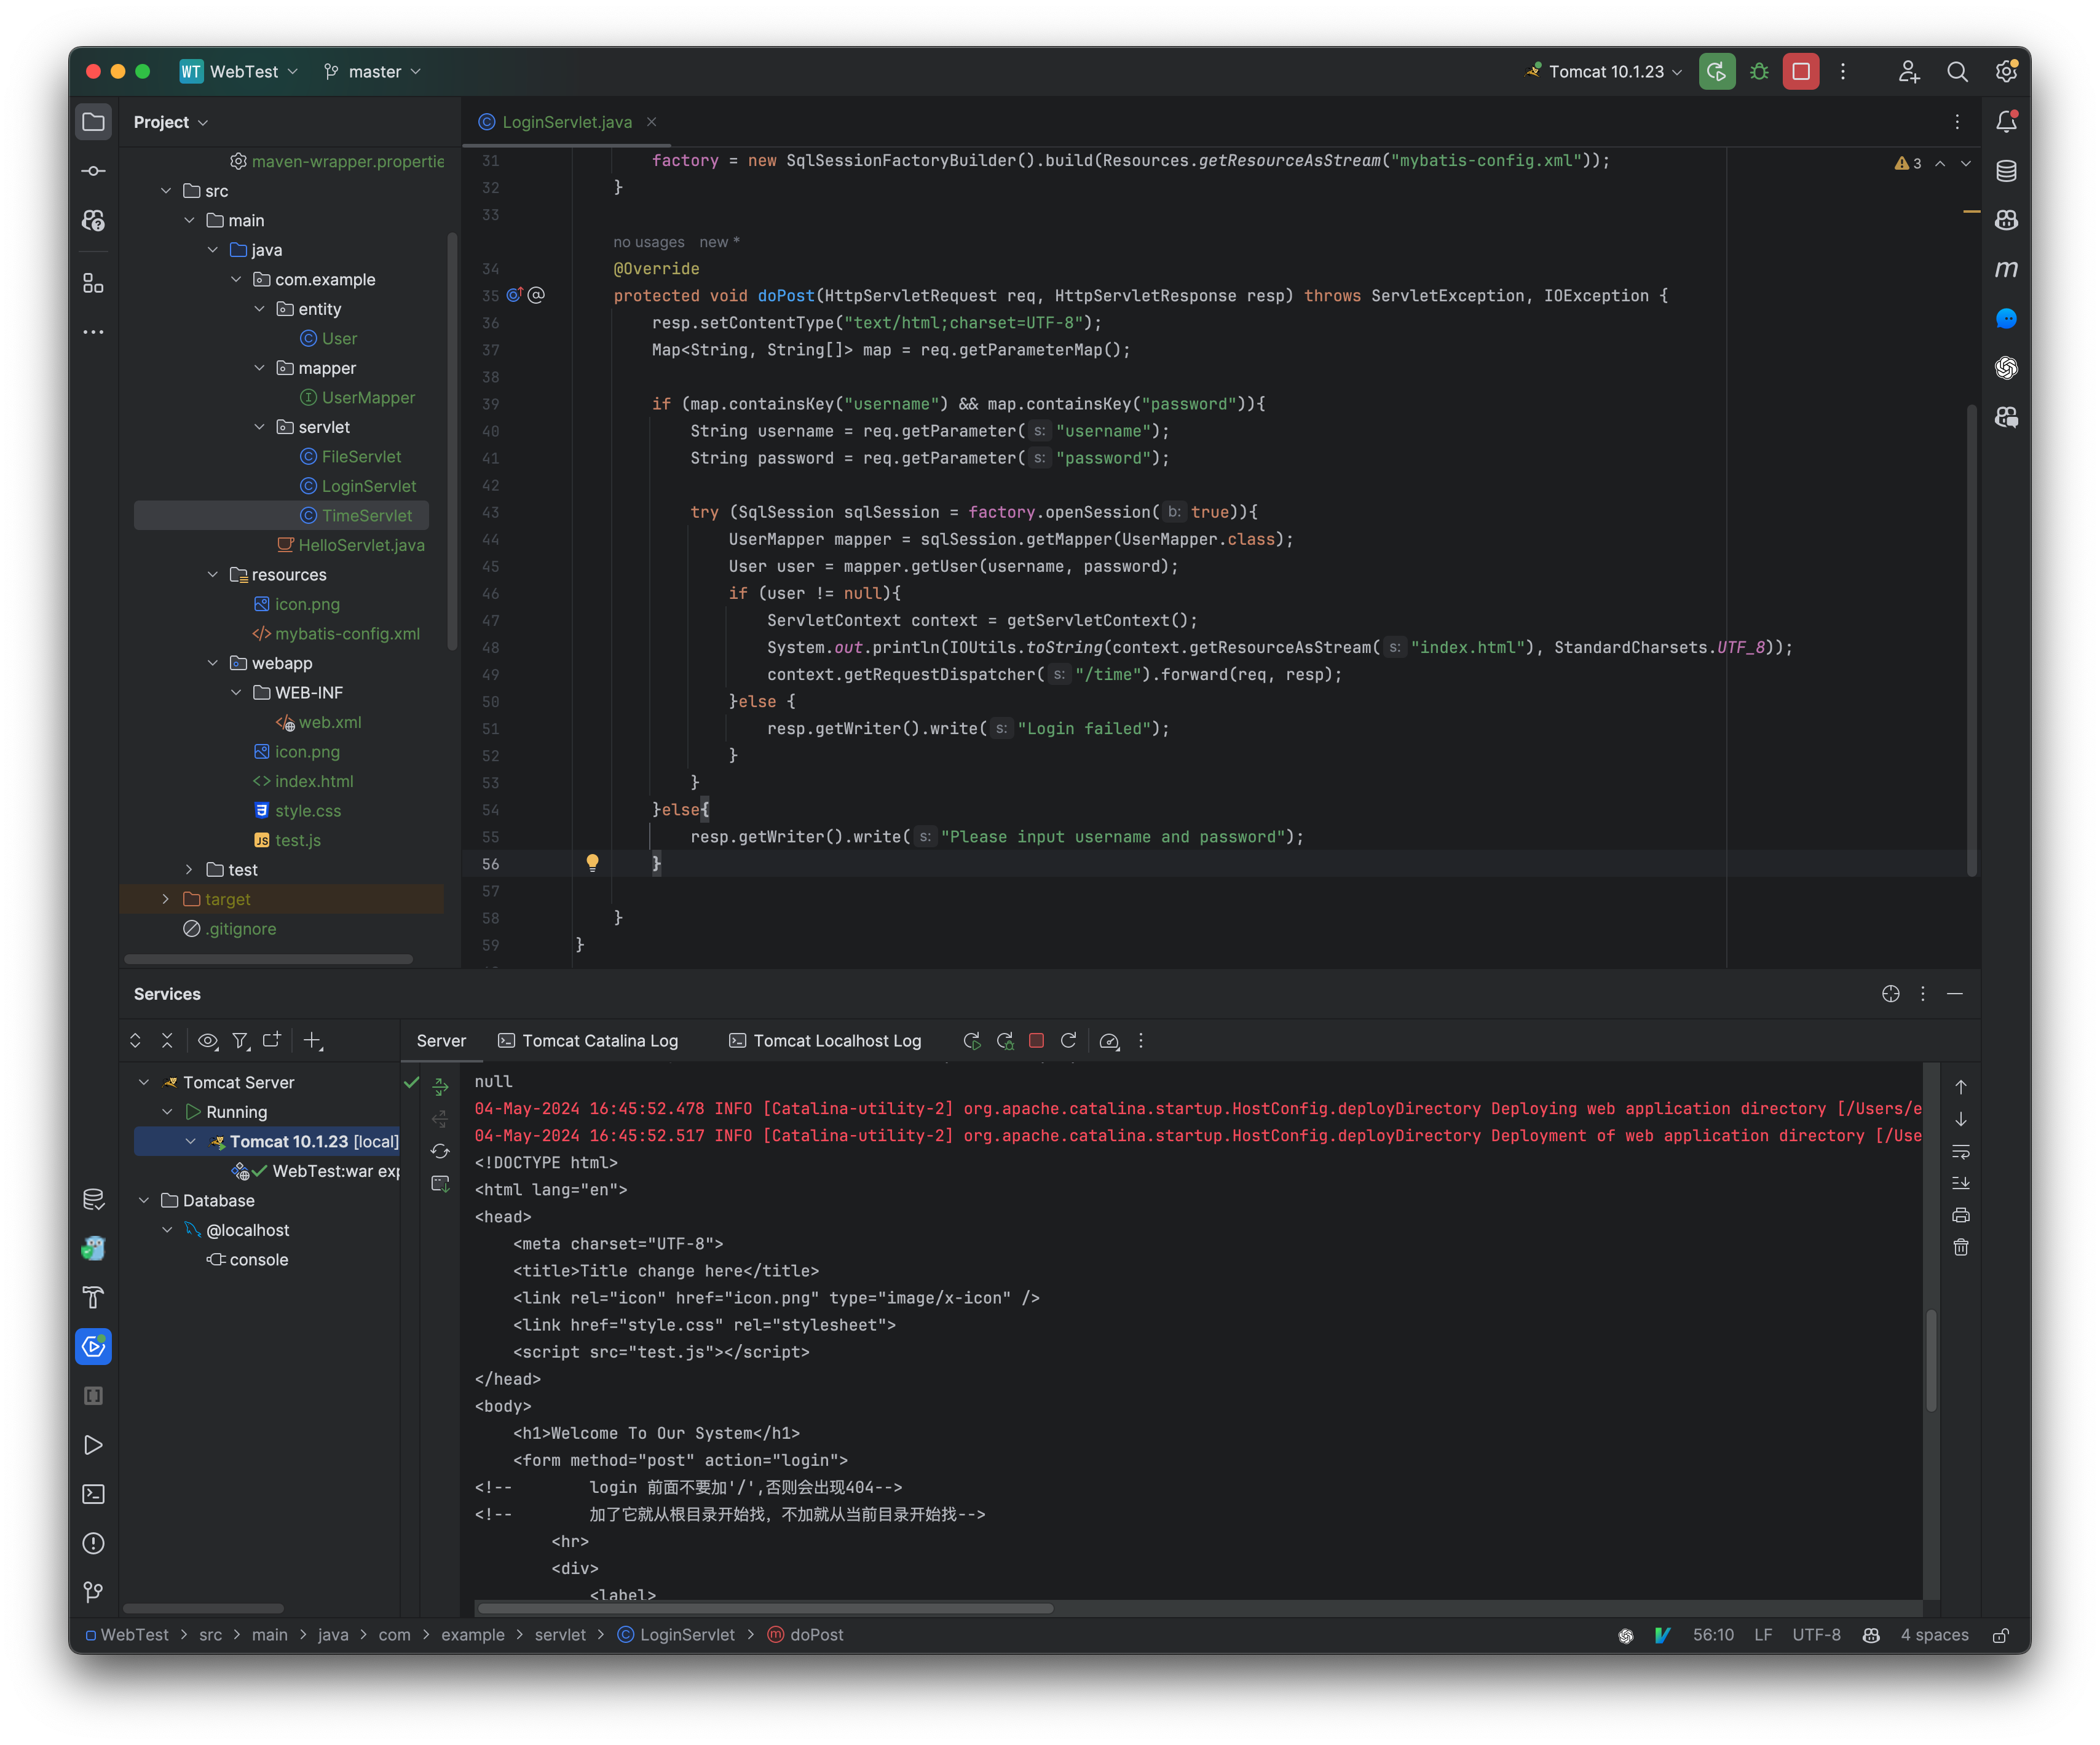Viewport: 2100px width, 1745px height.
Task: Click the UTF-8 encoding label in status bar
Action: (x=1815, y=1634)
